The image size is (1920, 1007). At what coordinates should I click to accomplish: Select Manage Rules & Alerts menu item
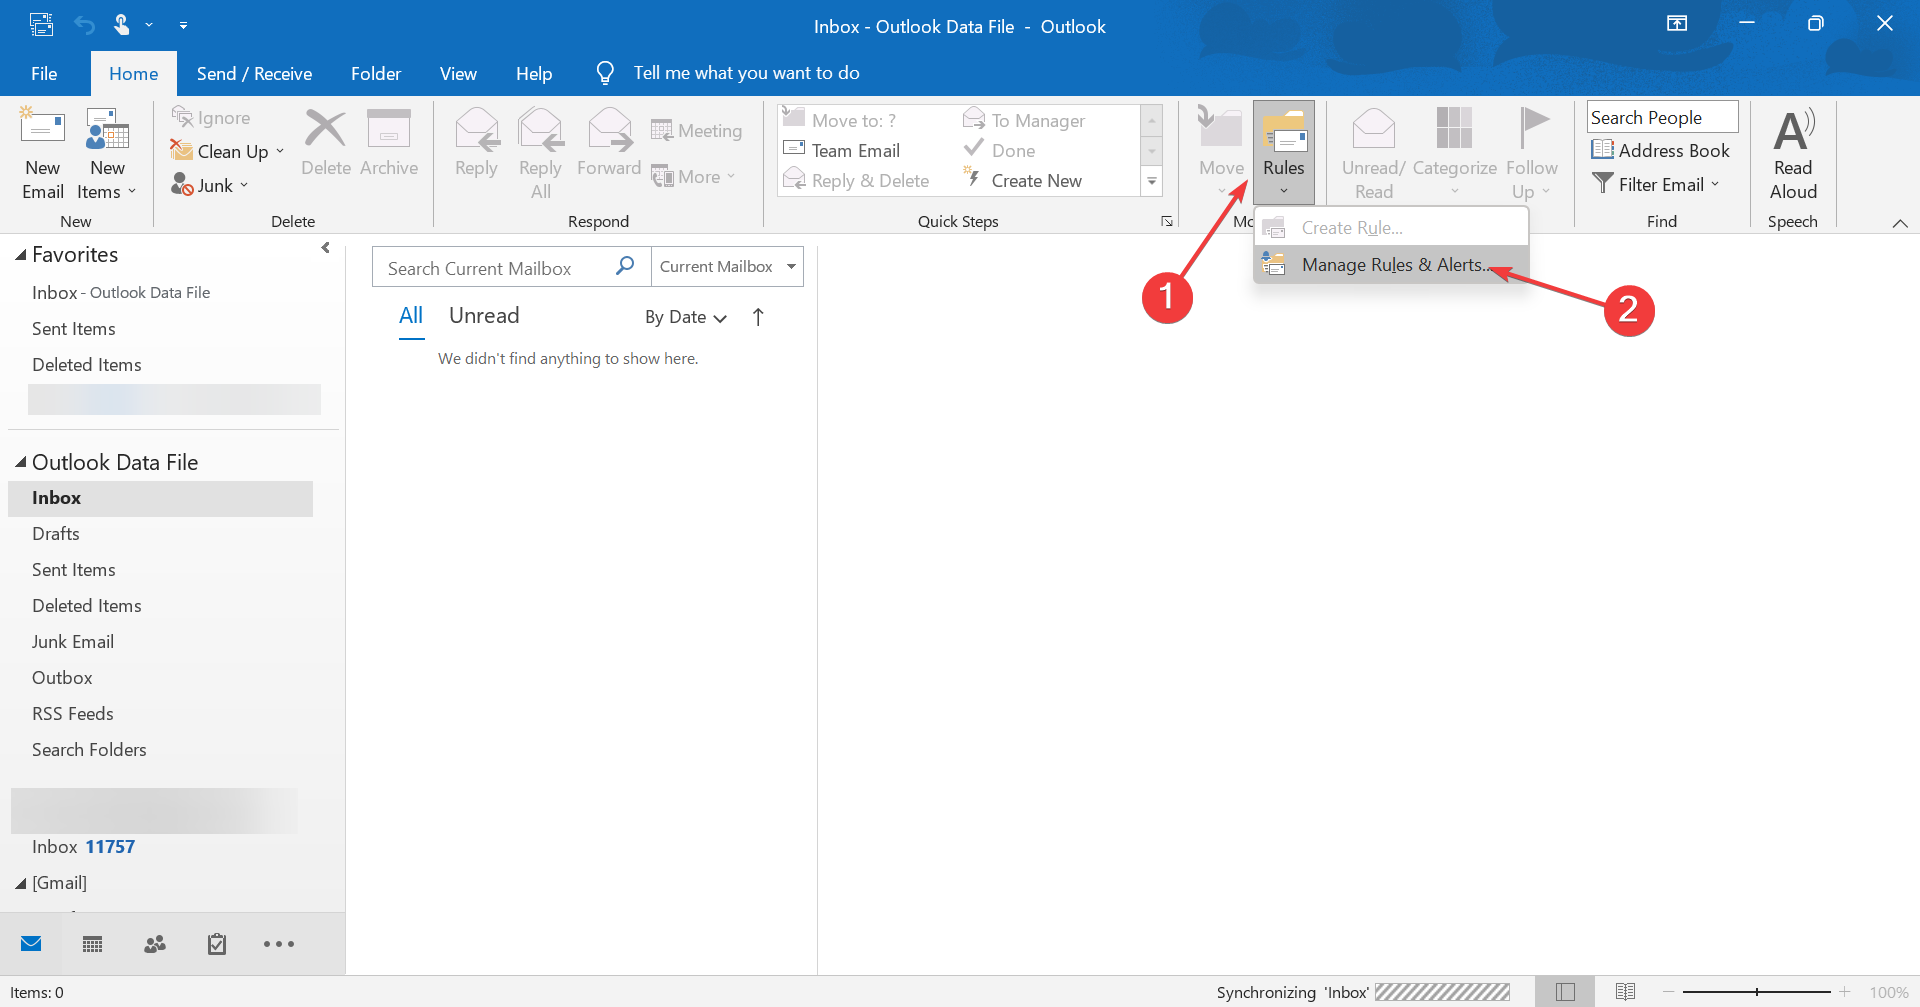tap(1391, 265)
